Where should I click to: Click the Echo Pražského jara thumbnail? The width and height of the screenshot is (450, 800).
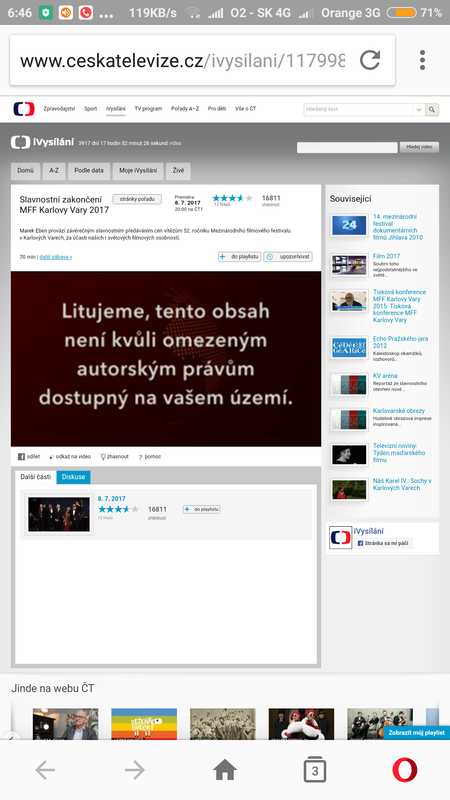349,347
